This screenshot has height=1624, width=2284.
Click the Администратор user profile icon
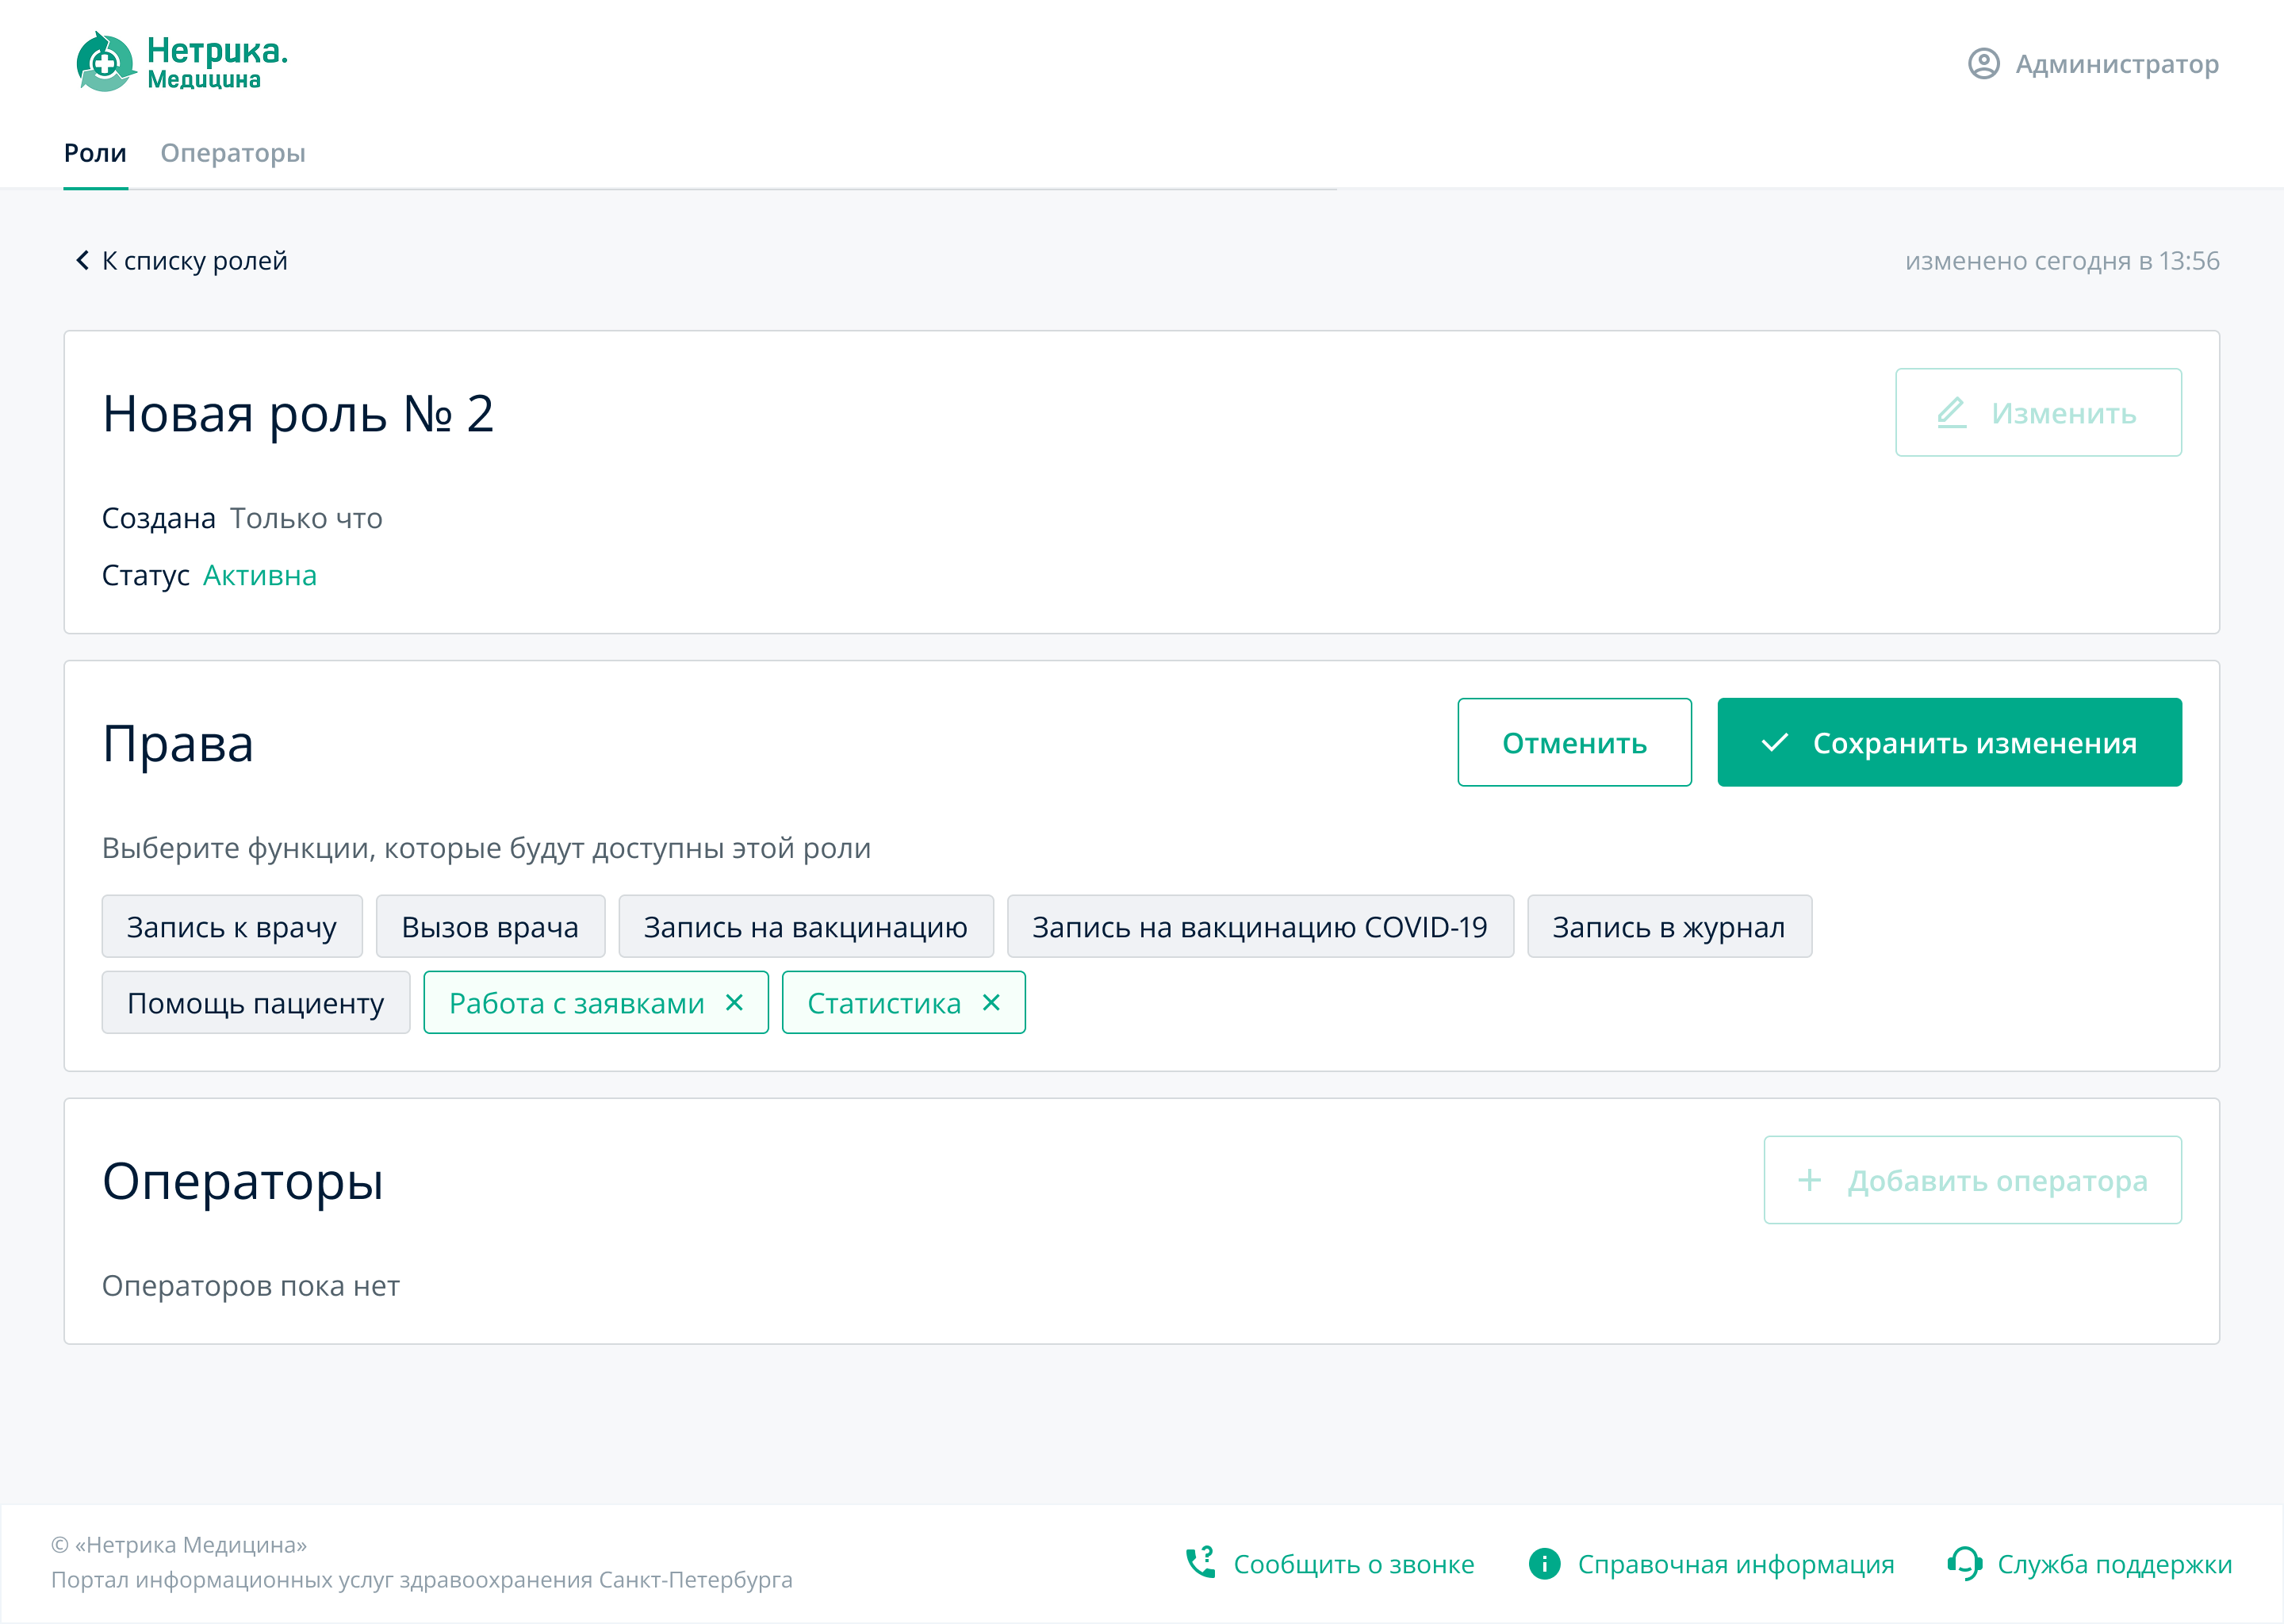click(x=1983, y=64)
